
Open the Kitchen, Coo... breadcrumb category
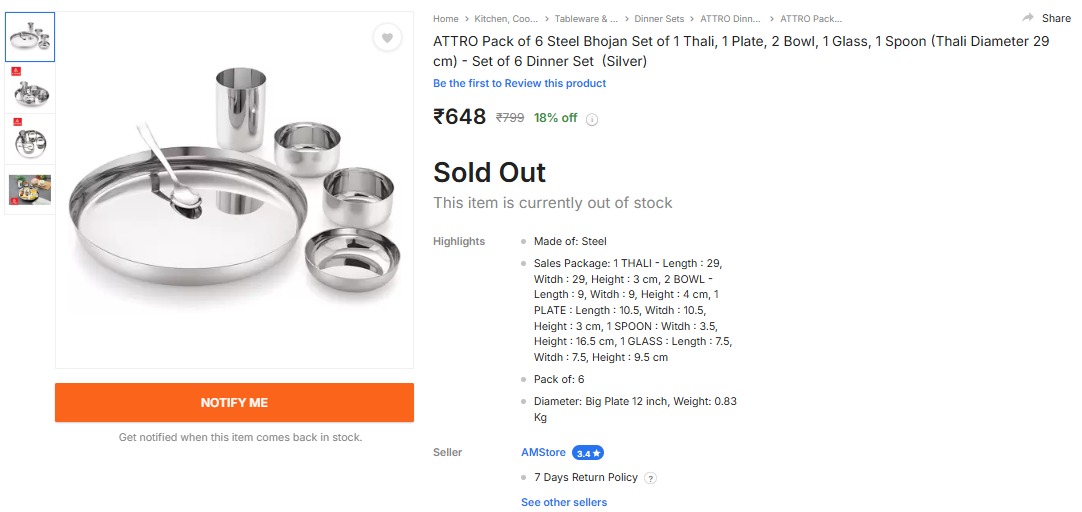(506, 19)
